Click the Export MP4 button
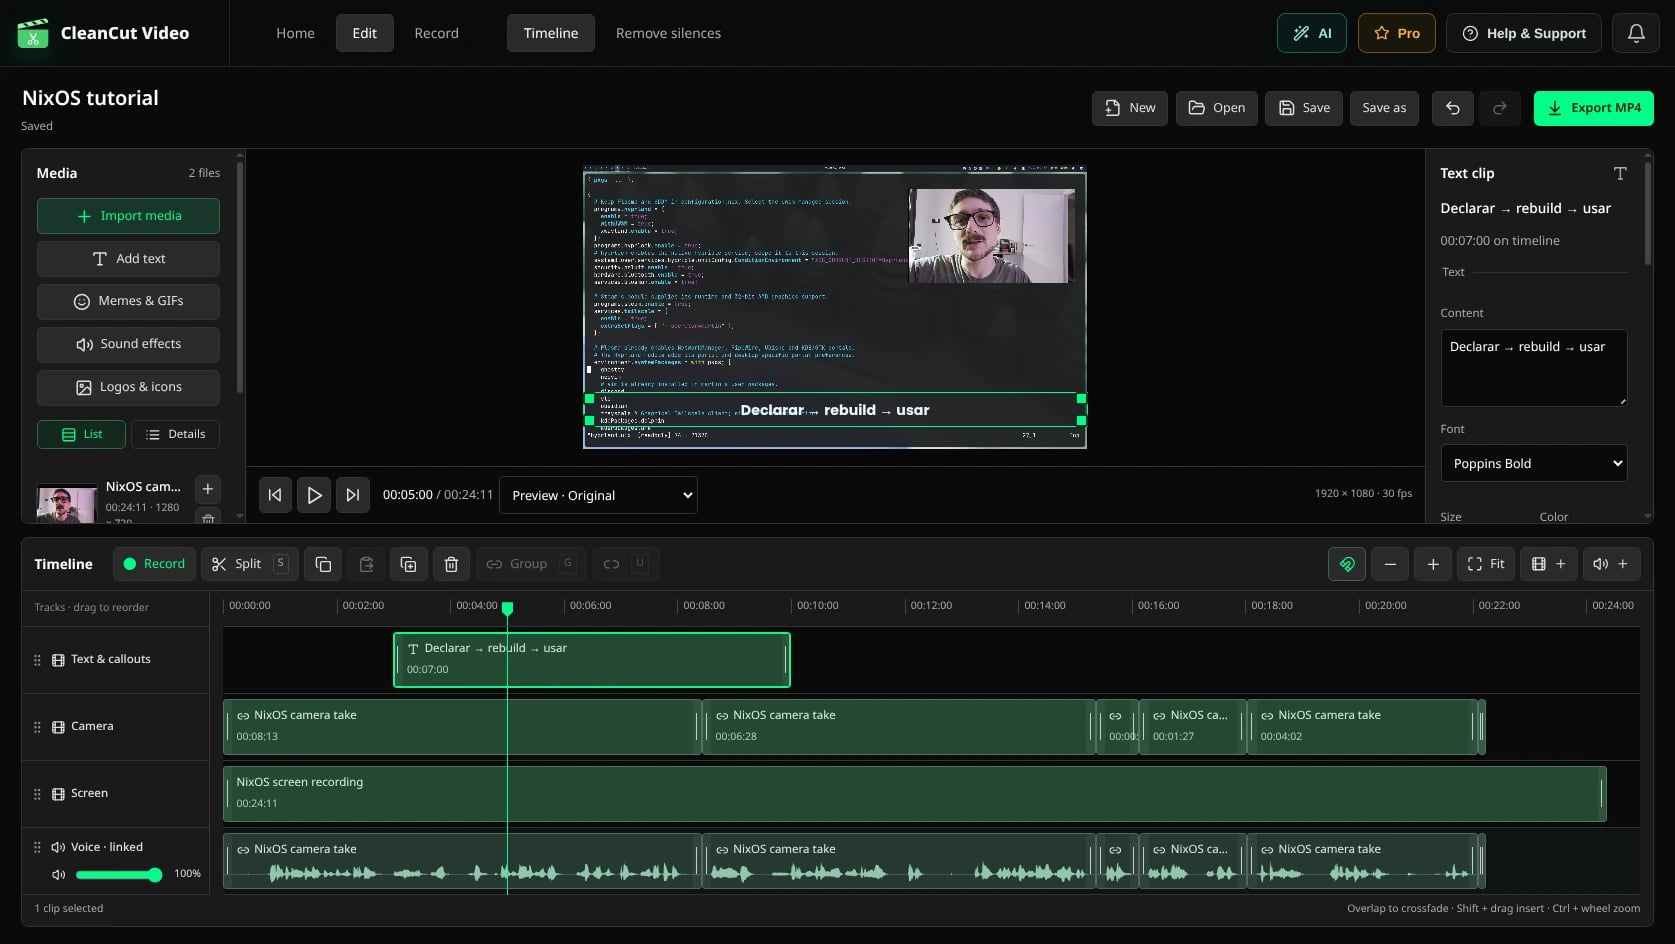This screenshot has height=944, width=1675. point(1594,108)
